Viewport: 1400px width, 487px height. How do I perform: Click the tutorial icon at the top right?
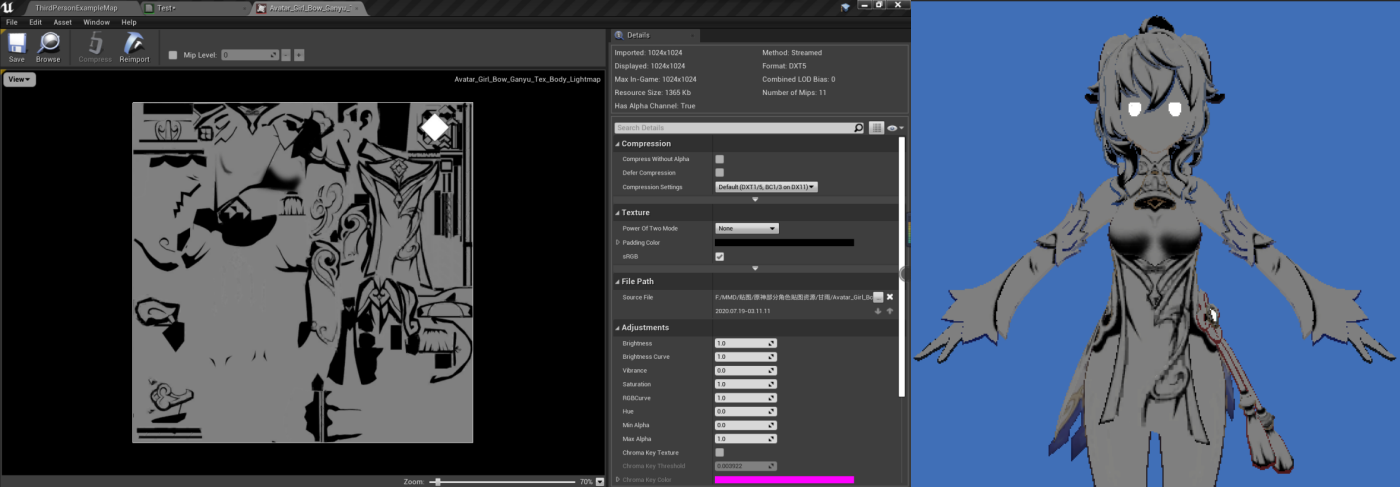tap(845, 6)
